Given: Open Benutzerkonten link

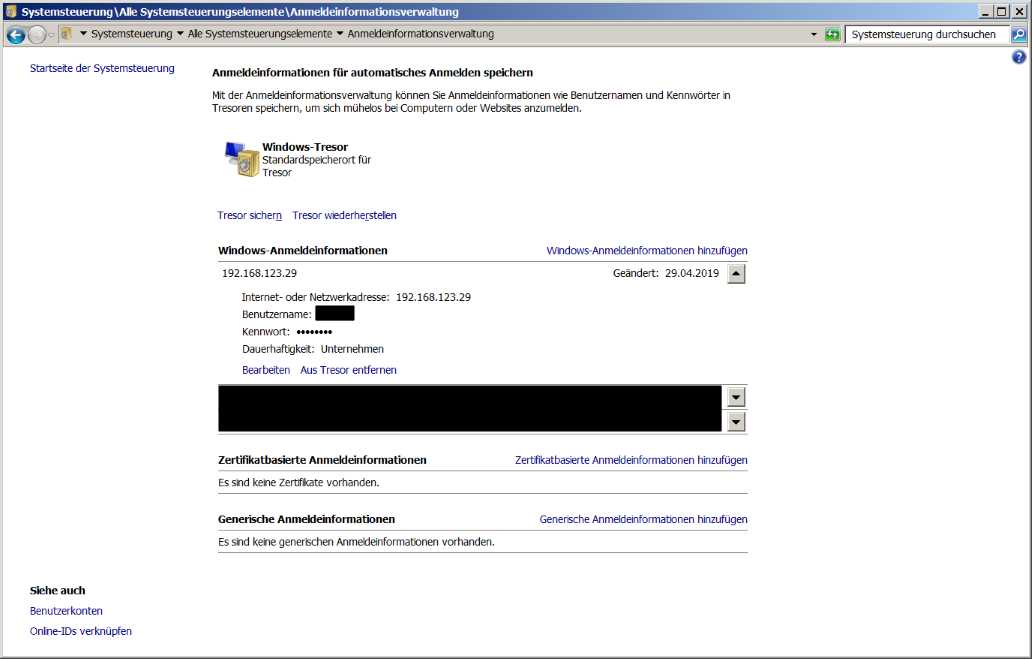Looking at the screenshot, I should (66, 611).
